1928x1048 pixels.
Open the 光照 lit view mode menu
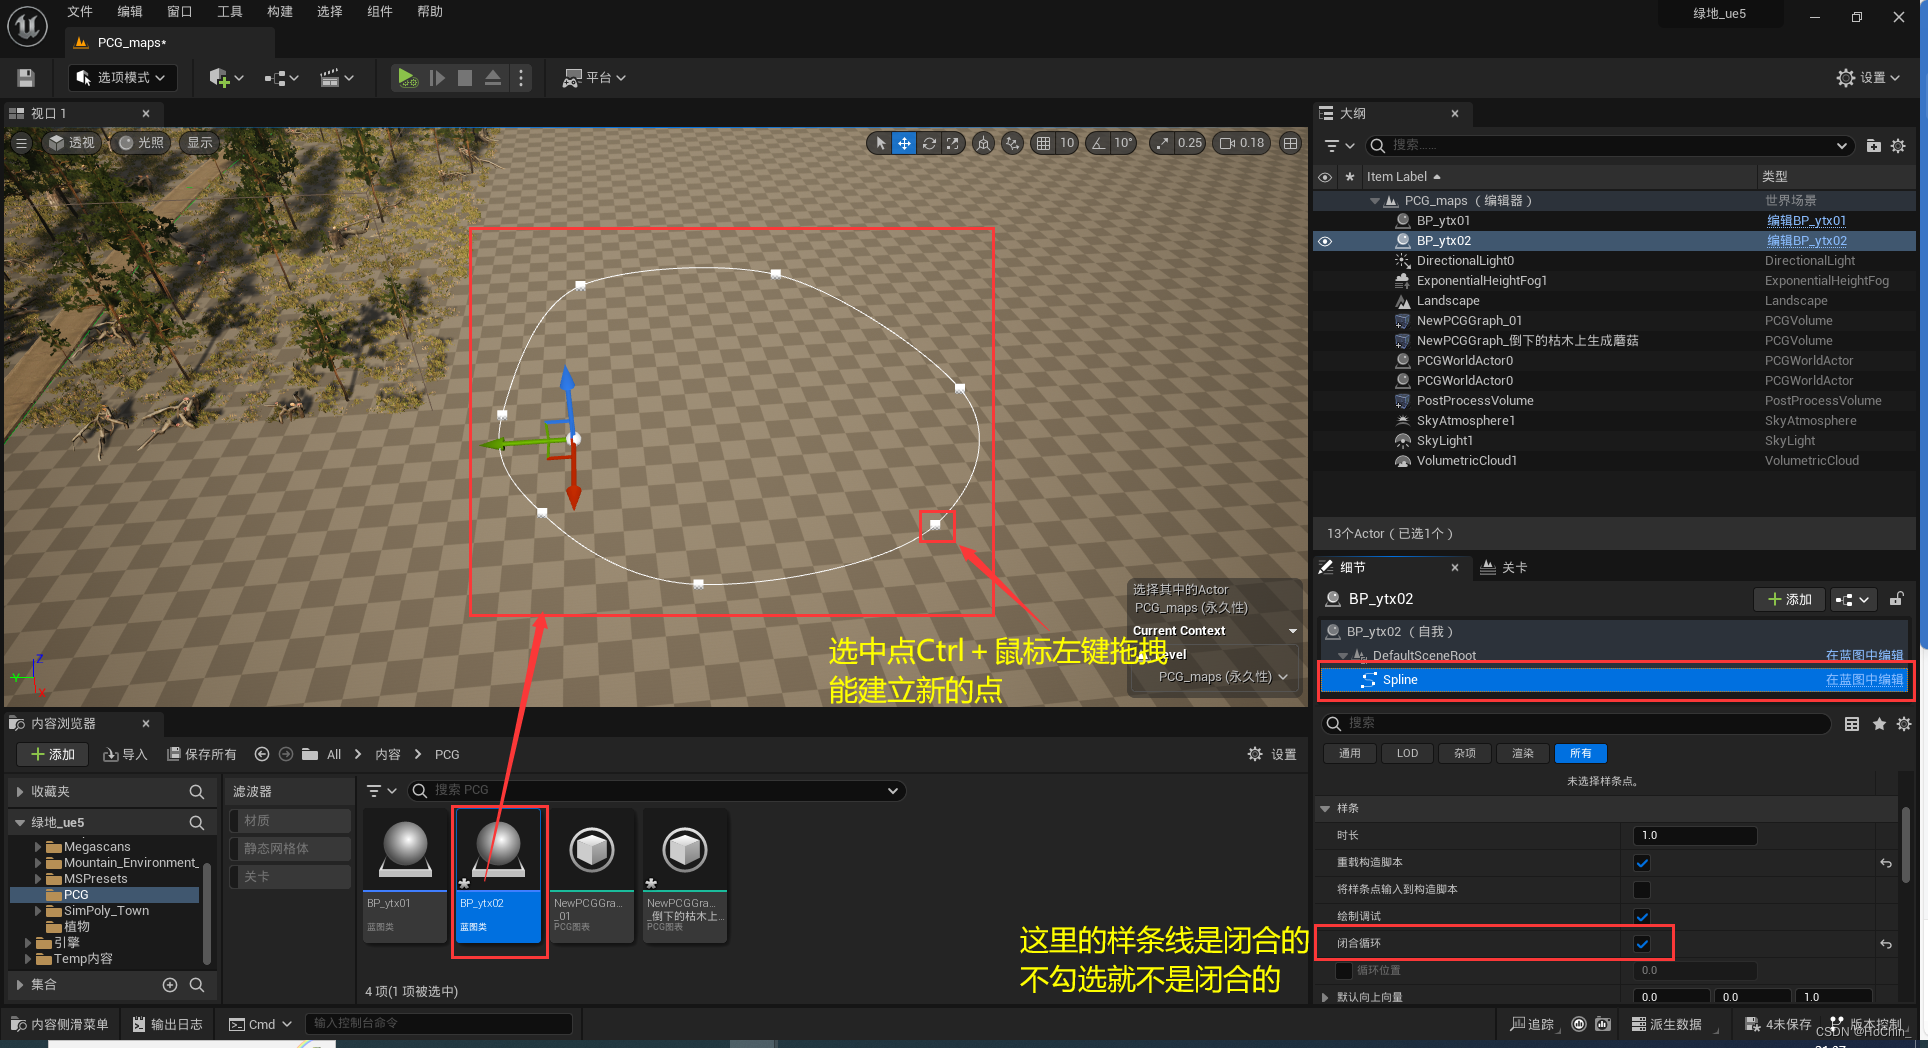coord(141,143)
